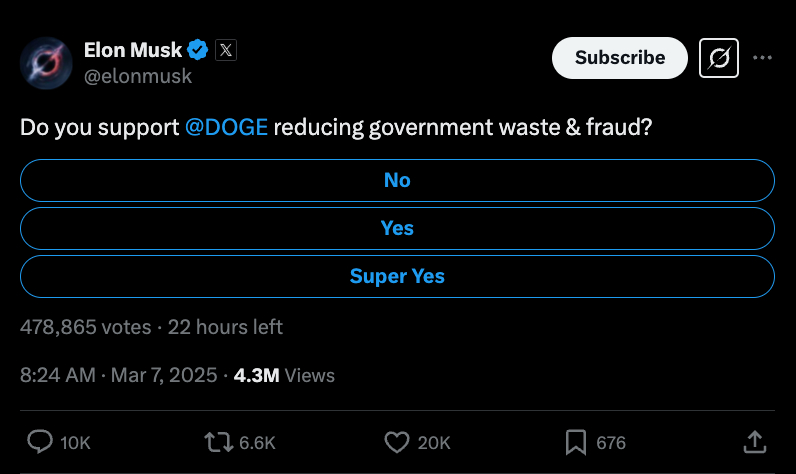Image resolution: width=796 pixels, height=474 pixels.
Task: Click the blue verified checkmark badge
Action: click(x=197, y=50)
